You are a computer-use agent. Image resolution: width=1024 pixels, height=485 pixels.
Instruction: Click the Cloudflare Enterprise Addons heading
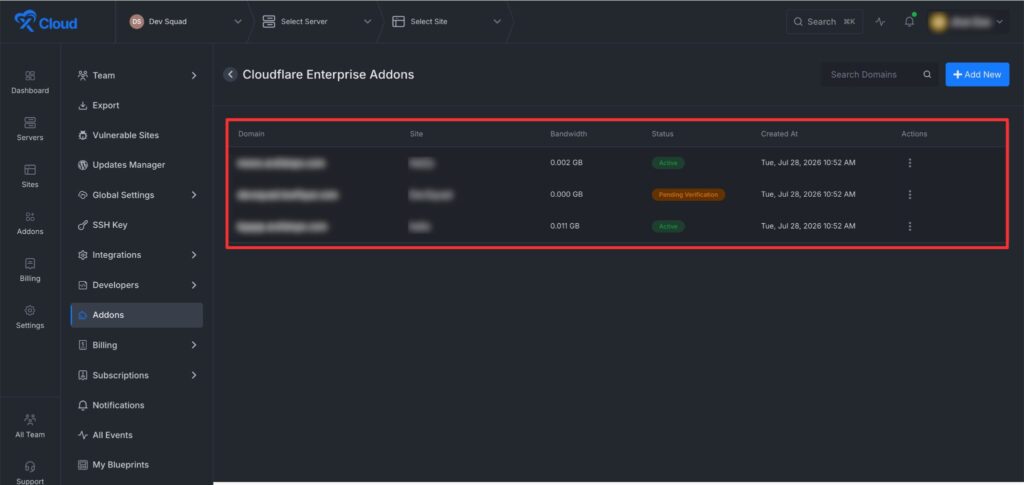pos(328,74)
